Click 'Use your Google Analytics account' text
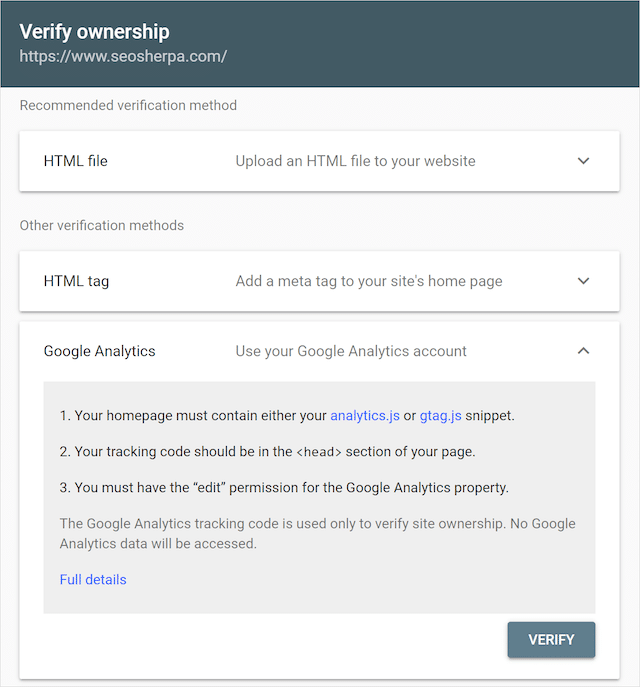 (x=351, y=351)
